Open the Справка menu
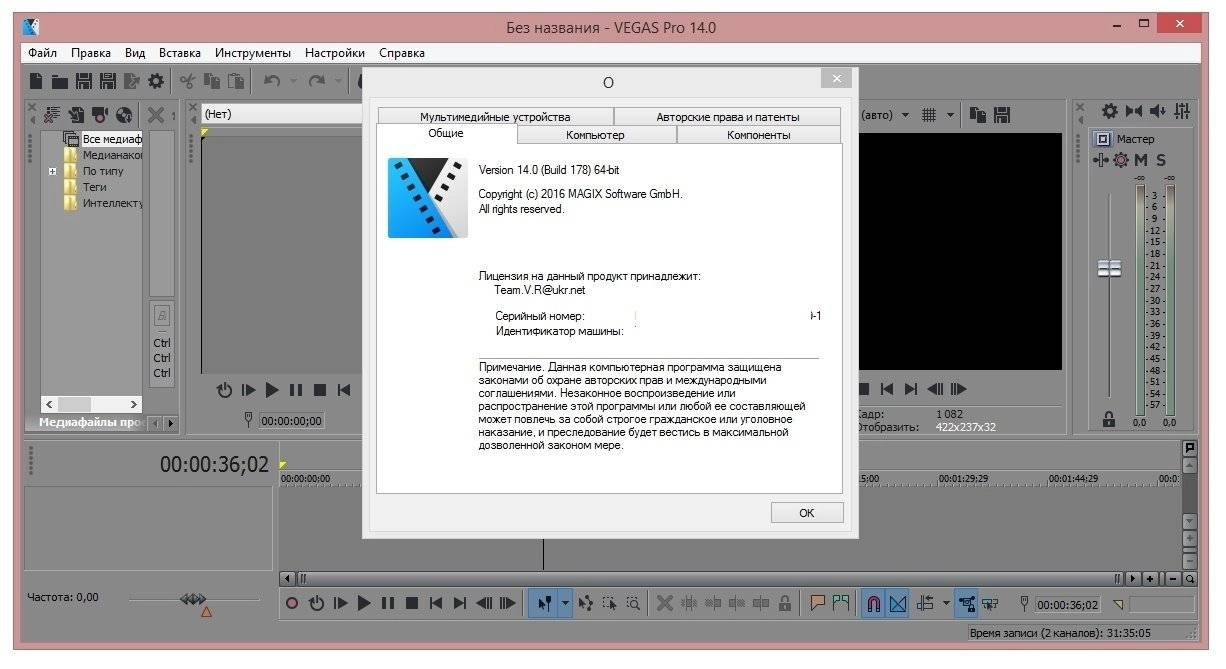Image resolution: width=1226 pixels, height=669 pixels. coord(402,52)
